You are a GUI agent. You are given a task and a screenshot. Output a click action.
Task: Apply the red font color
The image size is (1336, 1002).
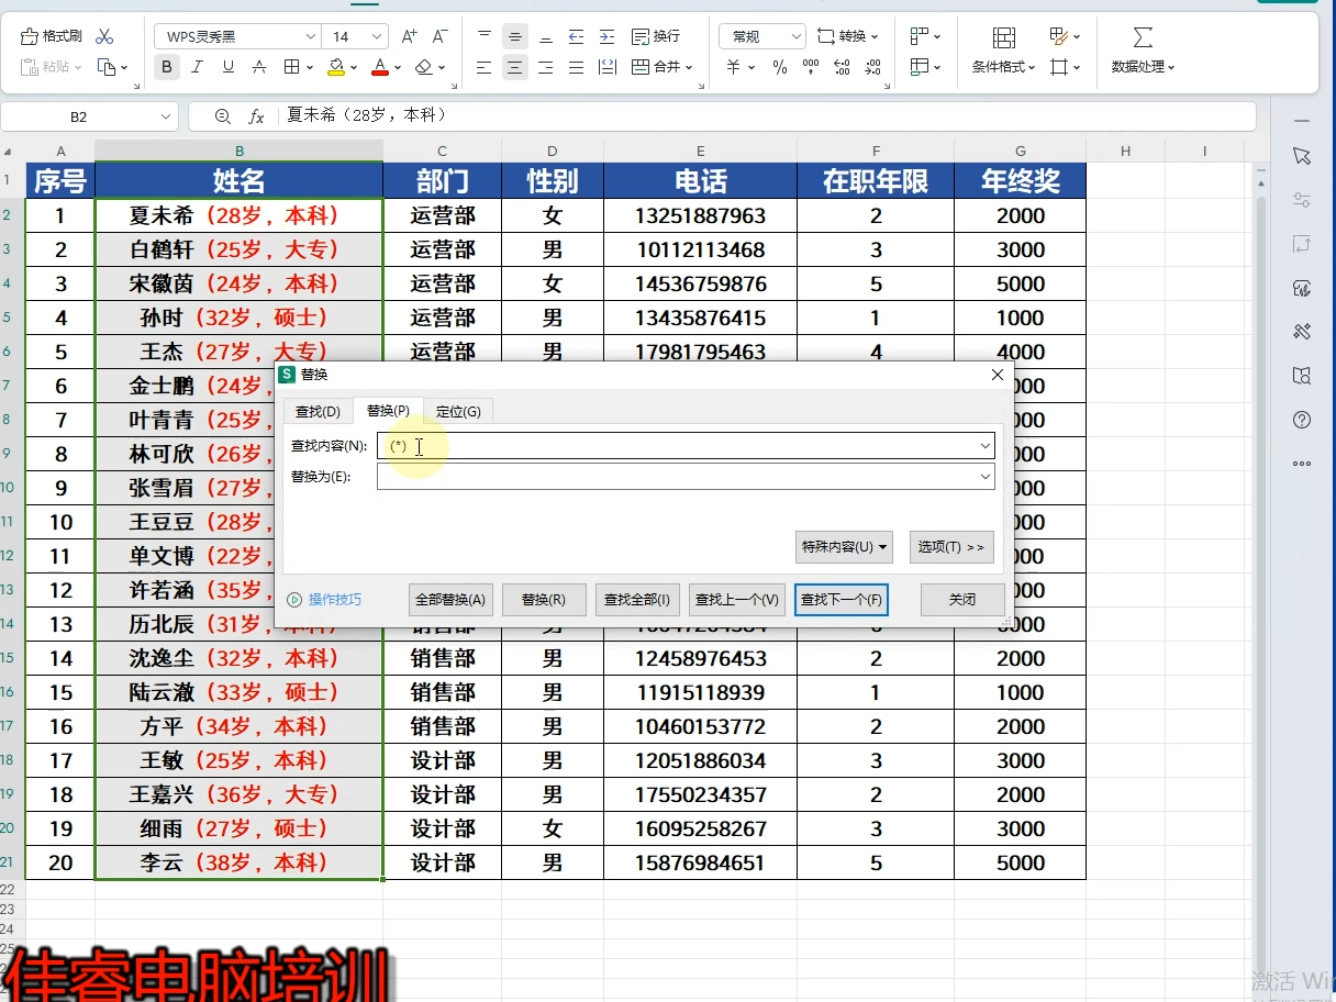[x=380, y=67]
